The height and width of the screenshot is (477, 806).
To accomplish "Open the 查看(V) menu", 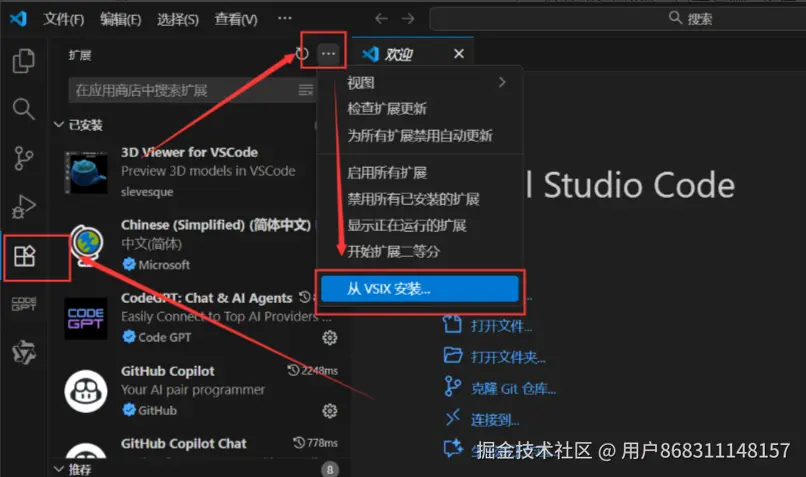I will click(236, 20).
